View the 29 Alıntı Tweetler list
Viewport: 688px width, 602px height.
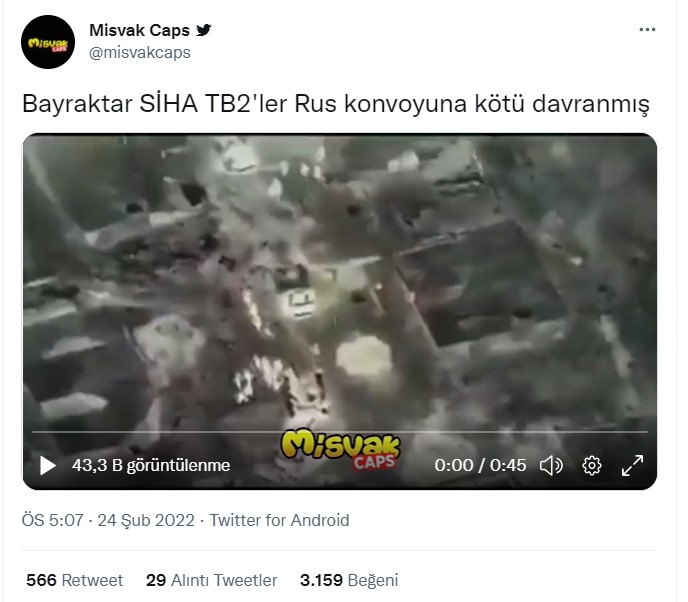(211, 580)
